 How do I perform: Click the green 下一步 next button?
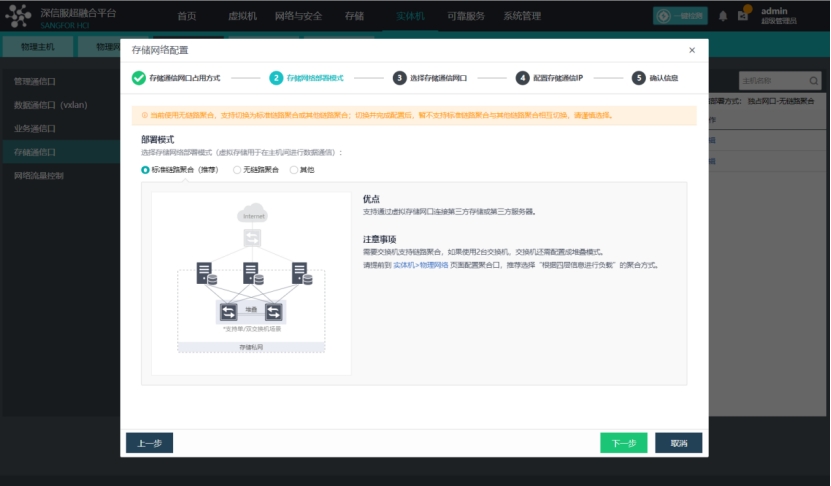click(x=624, y=443)
